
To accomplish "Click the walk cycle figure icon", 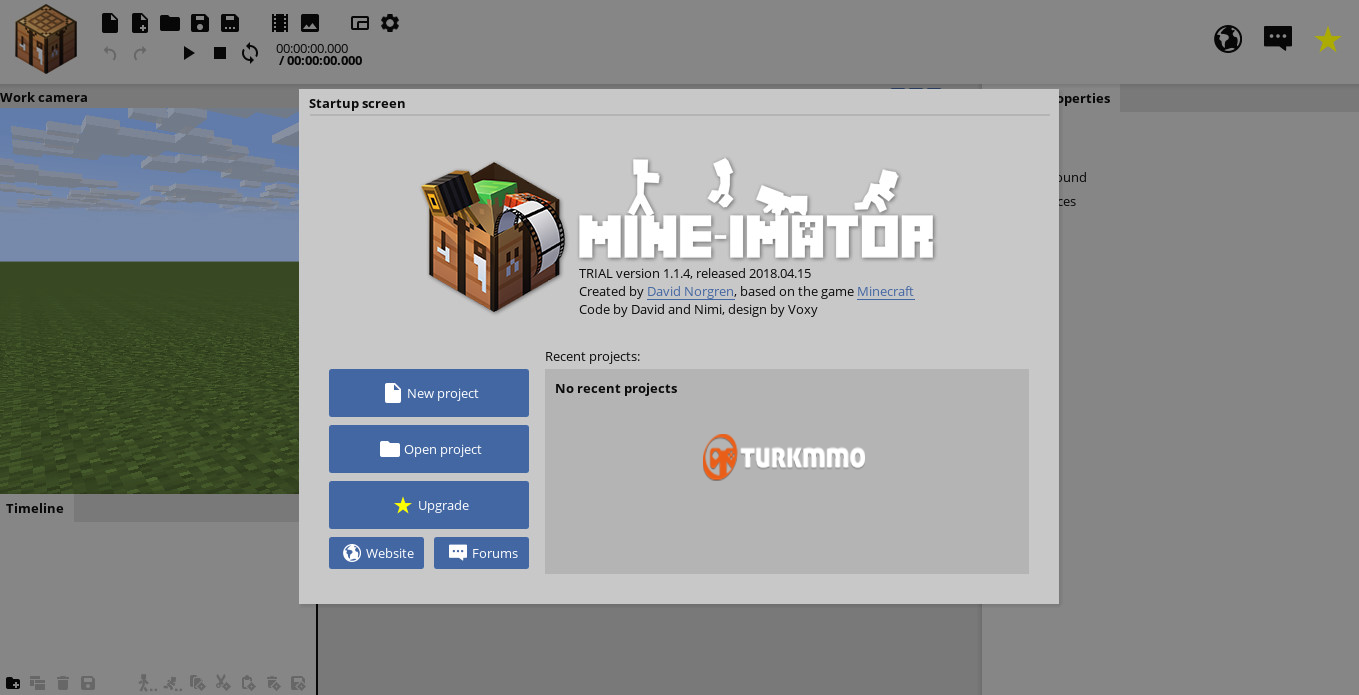I will pyautogui.click(x=147, y=683).
